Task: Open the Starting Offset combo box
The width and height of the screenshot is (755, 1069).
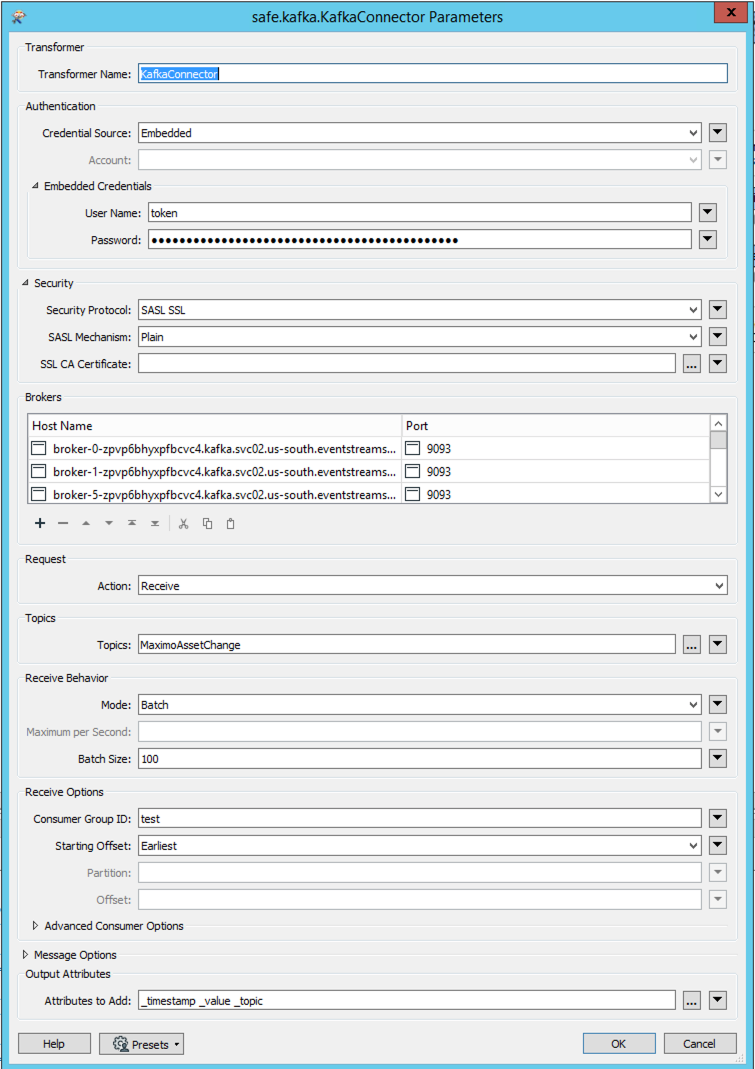Action: 419,846
